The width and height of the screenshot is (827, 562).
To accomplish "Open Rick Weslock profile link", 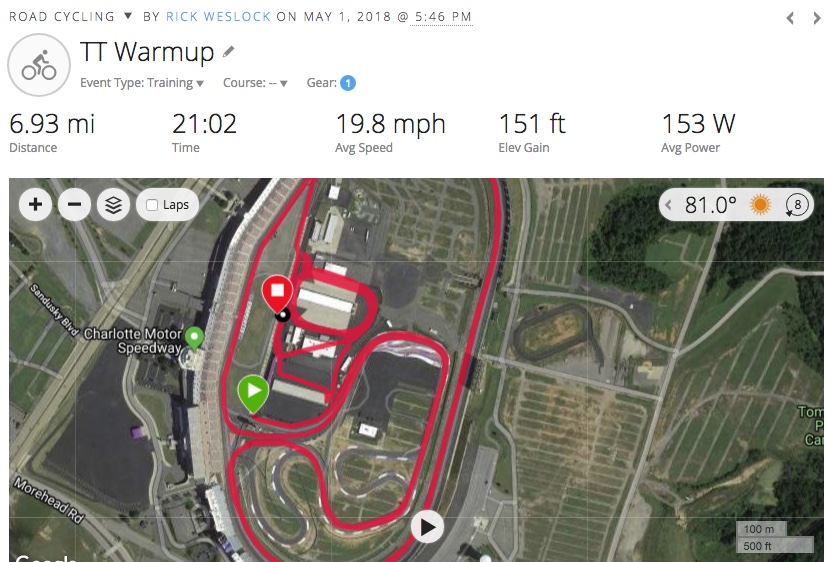I will [218, 16].
